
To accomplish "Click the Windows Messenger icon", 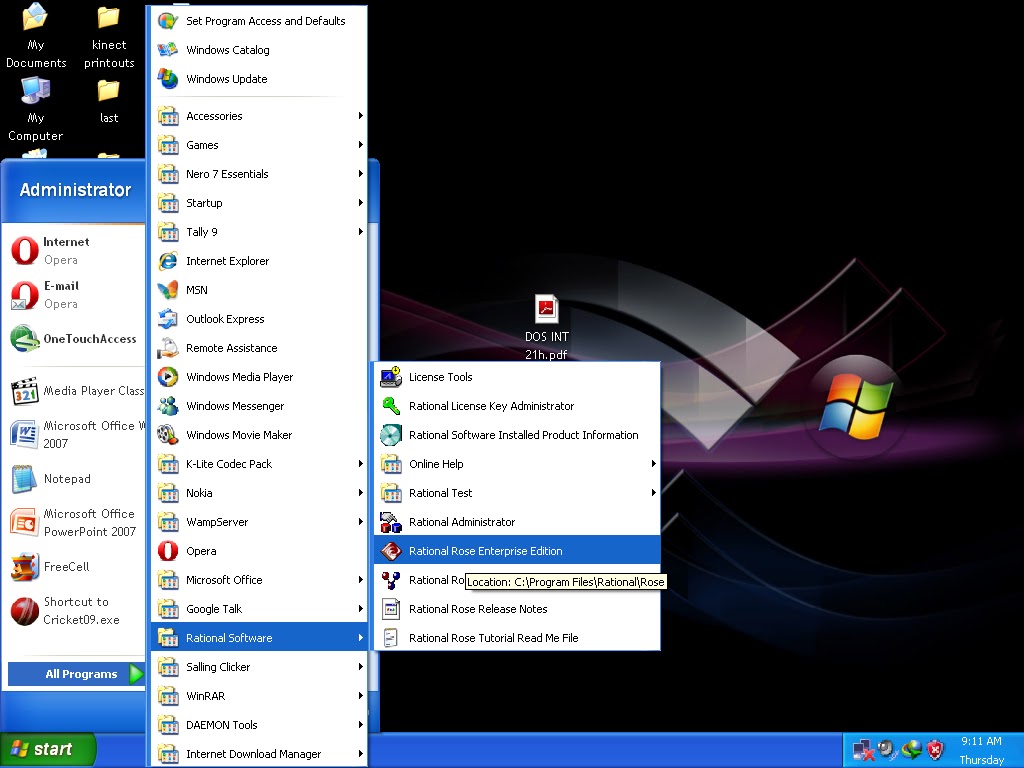I will tap(168, 406).
